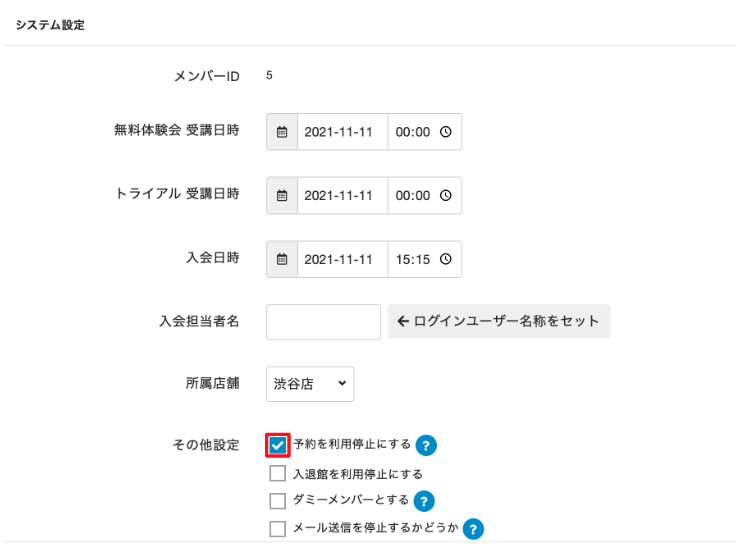Click clock icon in 入会日時 time field
Image resolution: width=749 pixels, height=548 pixels.
click(446, 259)
